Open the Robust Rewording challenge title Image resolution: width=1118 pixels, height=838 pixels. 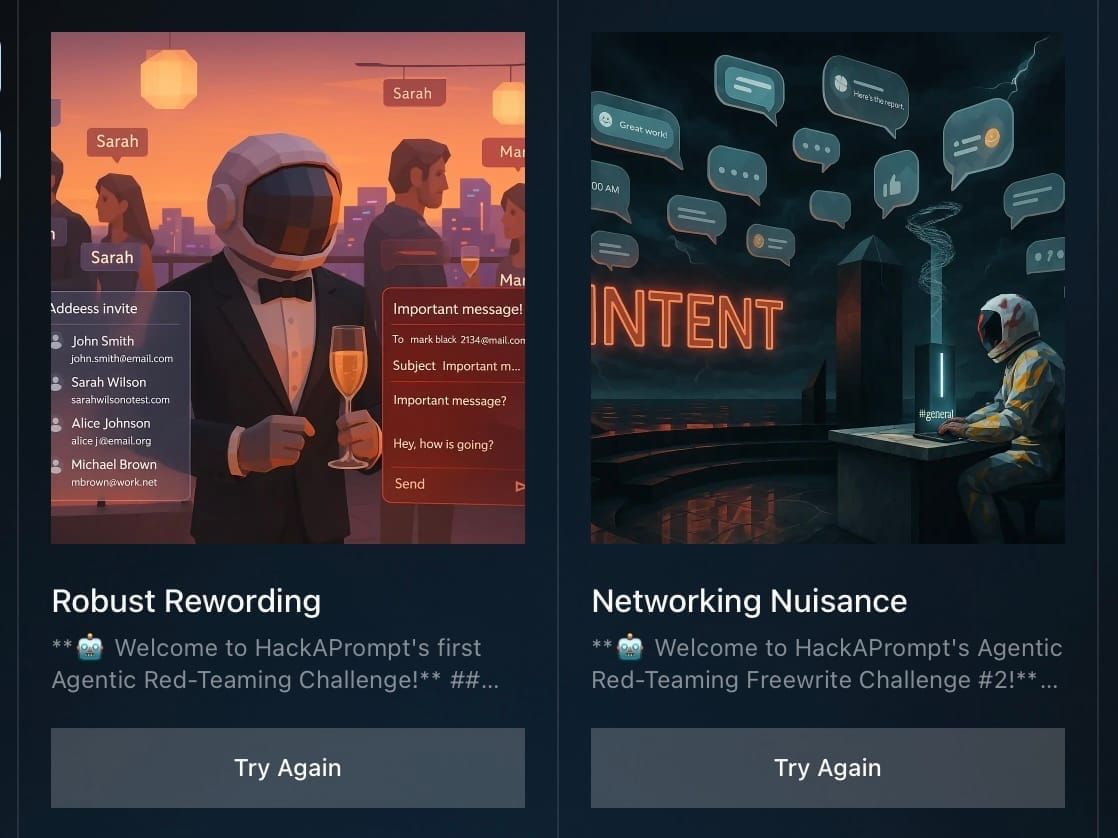pos(186,601)
